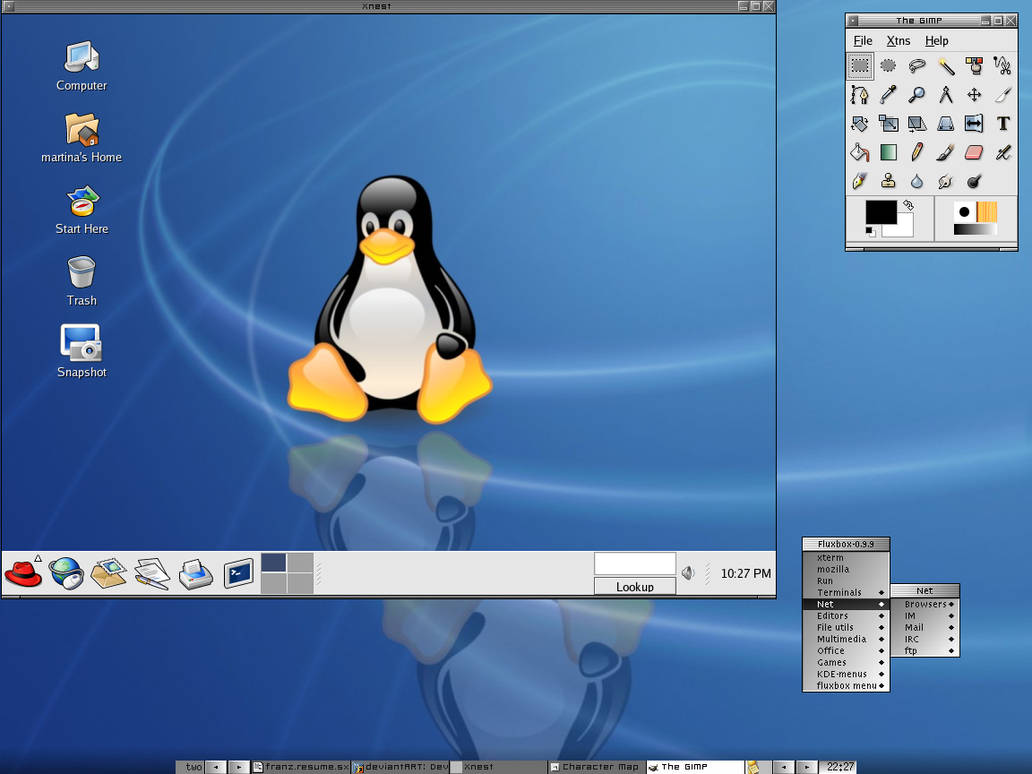The width and height of the screenshot is (1032, 774).
Task: Expand the Office submenu
Action: coord(846,651)
